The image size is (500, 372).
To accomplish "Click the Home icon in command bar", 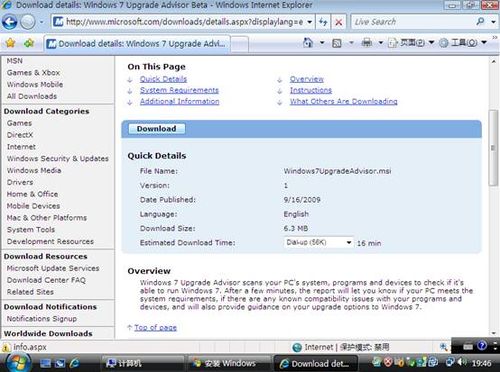I will (308, 43).
